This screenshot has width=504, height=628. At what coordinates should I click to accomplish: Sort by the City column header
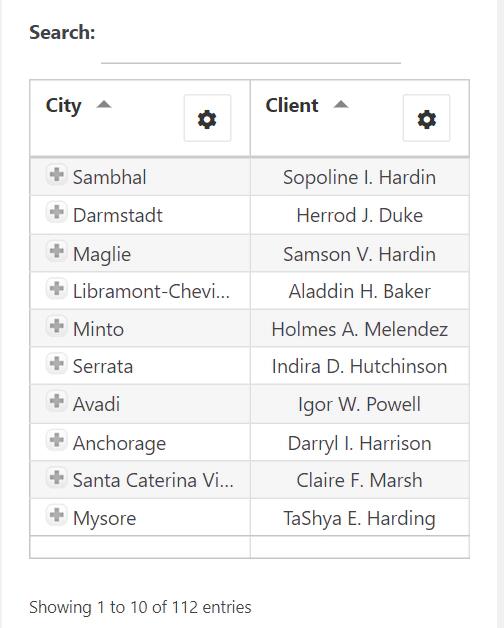[63, 105]
